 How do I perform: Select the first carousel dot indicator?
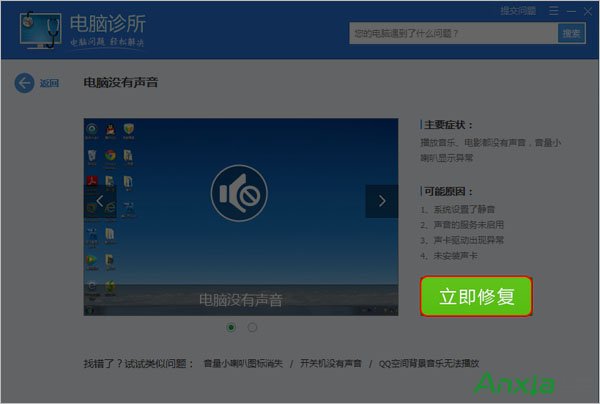pos(232,327)
